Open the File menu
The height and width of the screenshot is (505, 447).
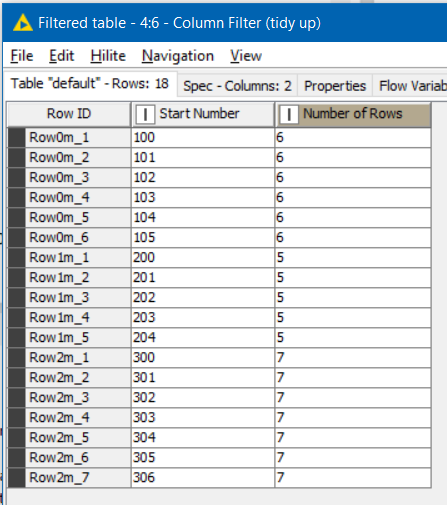click(x=22, y=56)
